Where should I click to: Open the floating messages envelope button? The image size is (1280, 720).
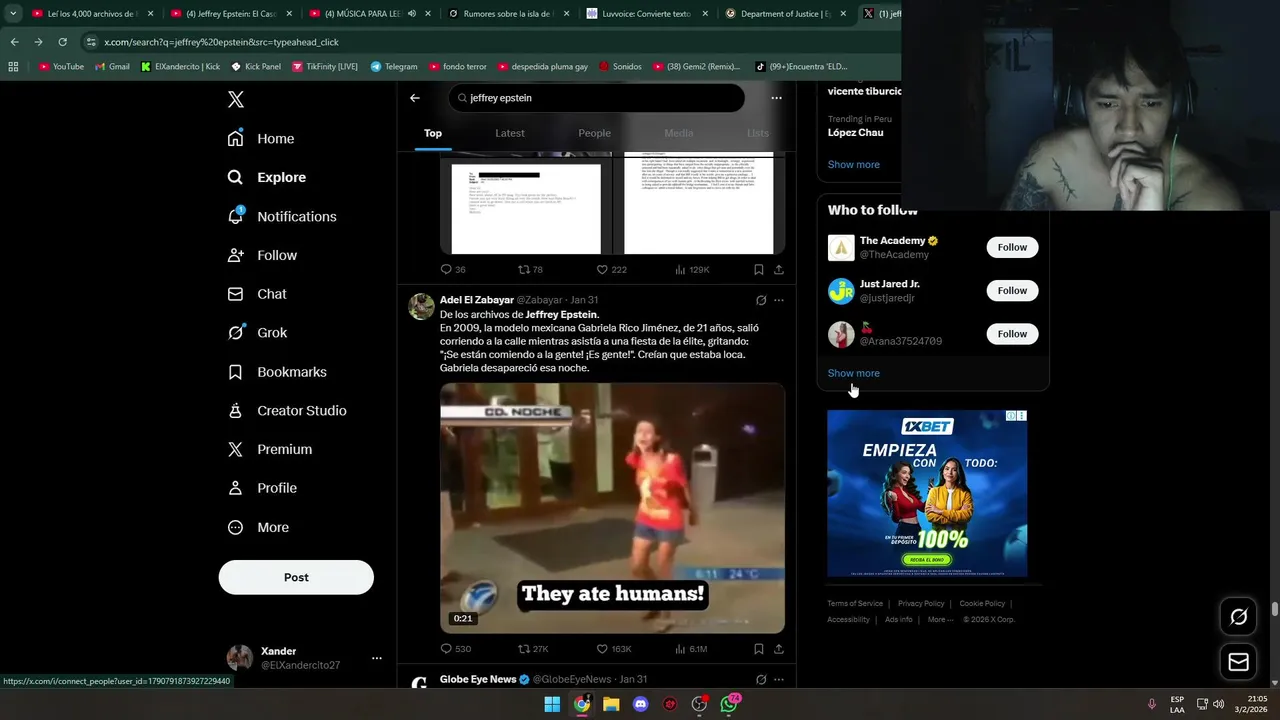(1238, 662)
